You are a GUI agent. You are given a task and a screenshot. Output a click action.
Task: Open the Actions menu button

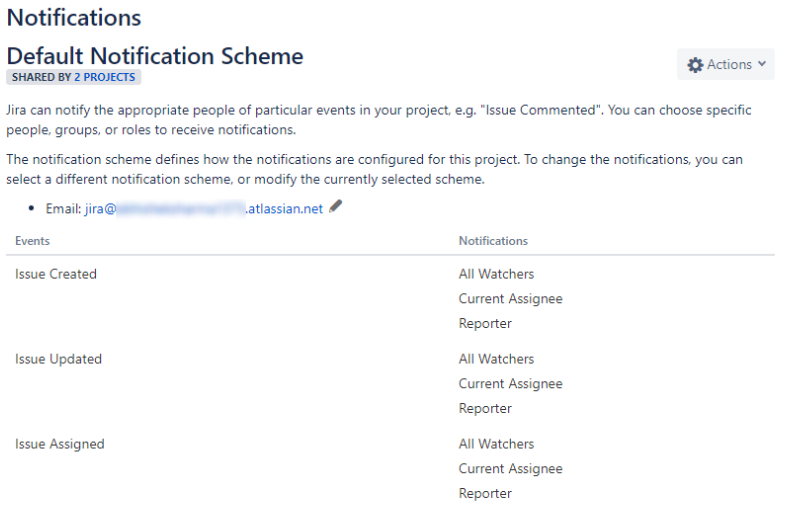pos(726,64)
